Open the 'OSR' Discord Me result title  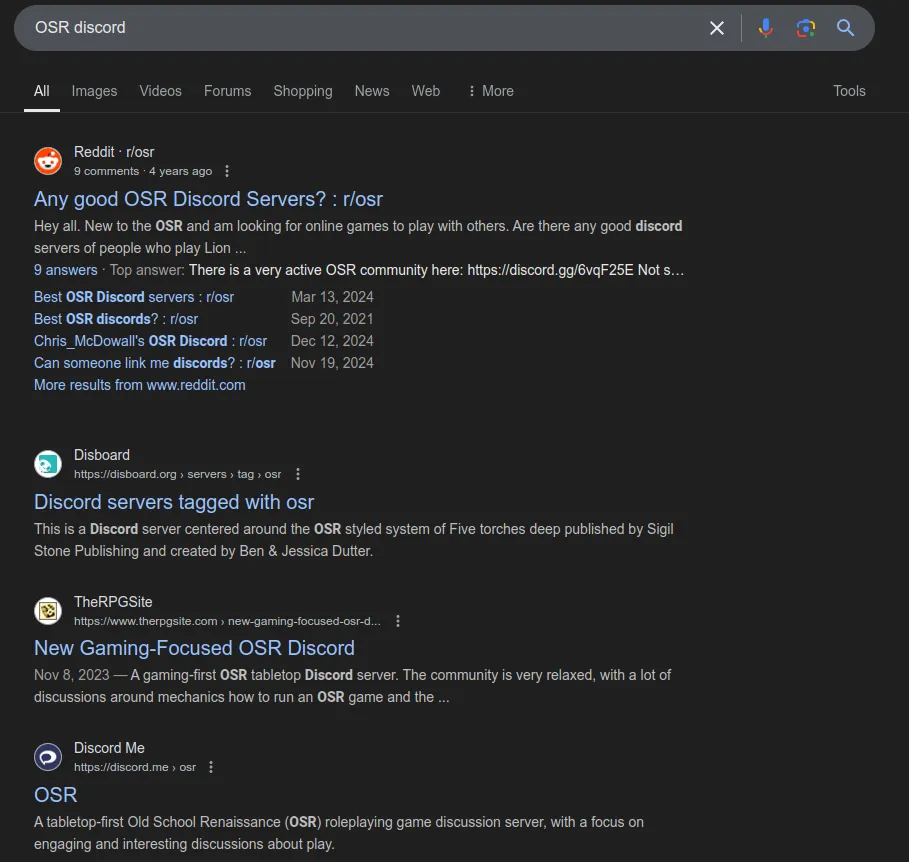56,795
